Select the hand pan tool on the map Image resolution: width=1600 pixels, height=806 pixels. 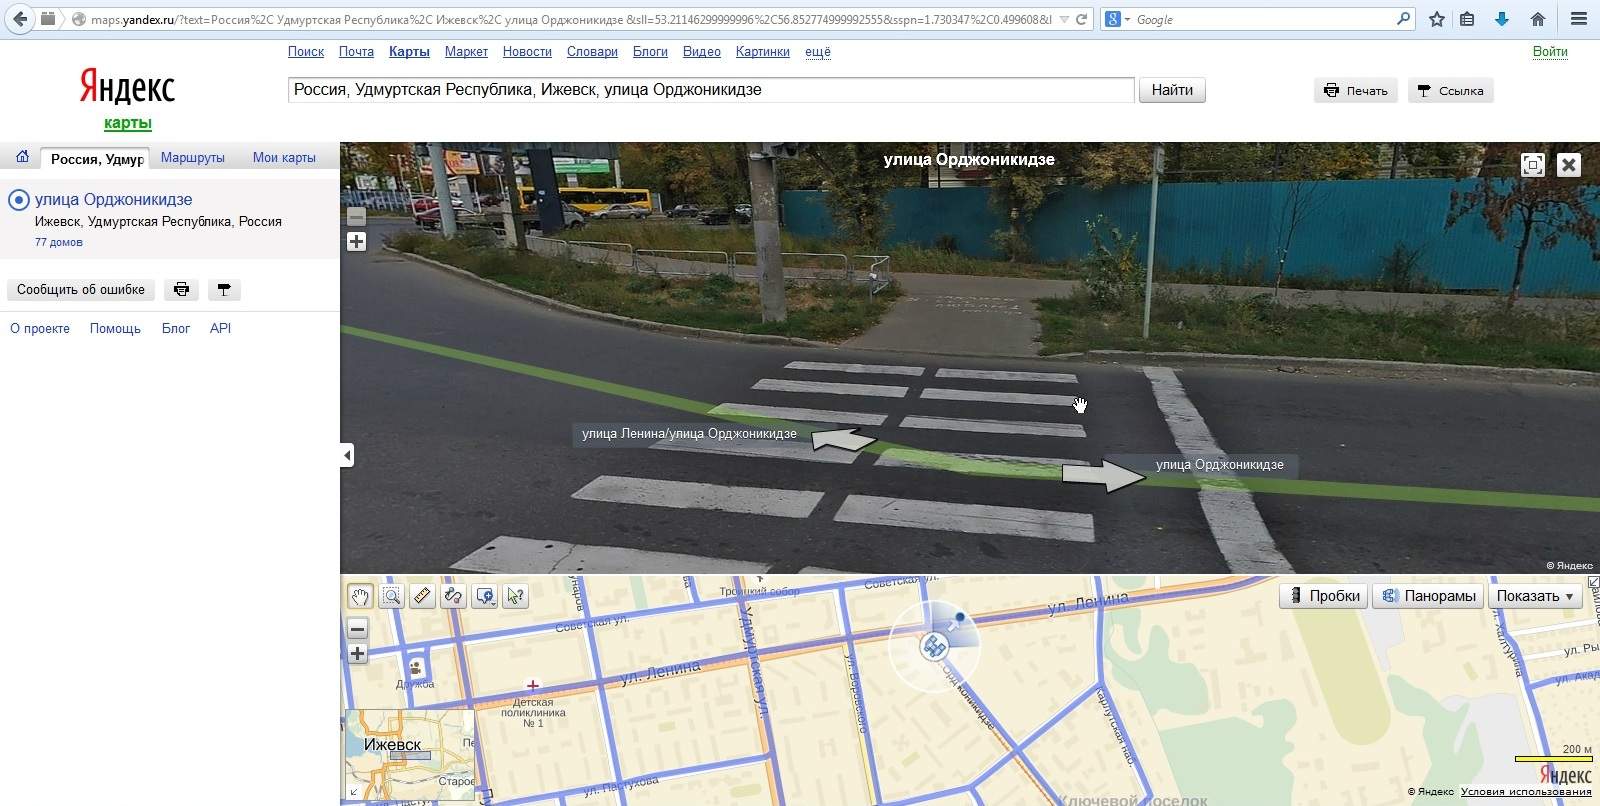[360, 596]
